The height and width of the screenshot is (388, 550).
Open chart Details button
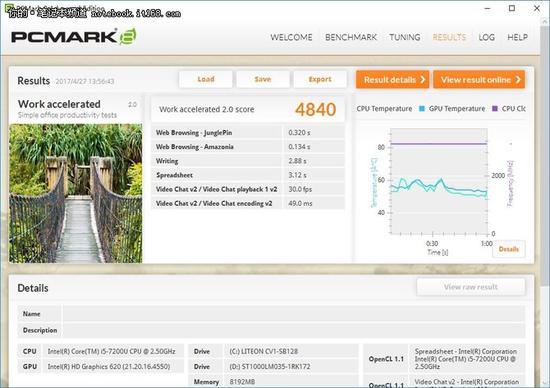click(x=509, y=249)
